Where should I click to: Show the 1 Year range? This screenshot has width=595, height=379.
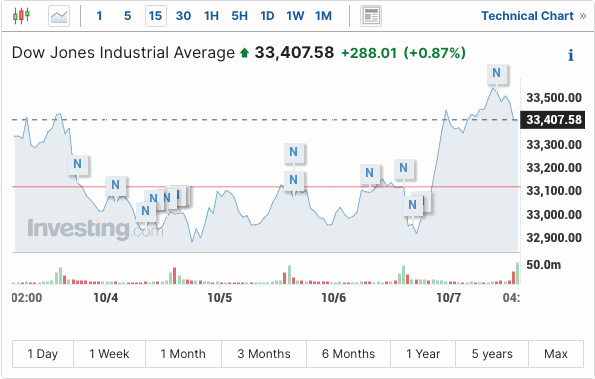(423, 354)
